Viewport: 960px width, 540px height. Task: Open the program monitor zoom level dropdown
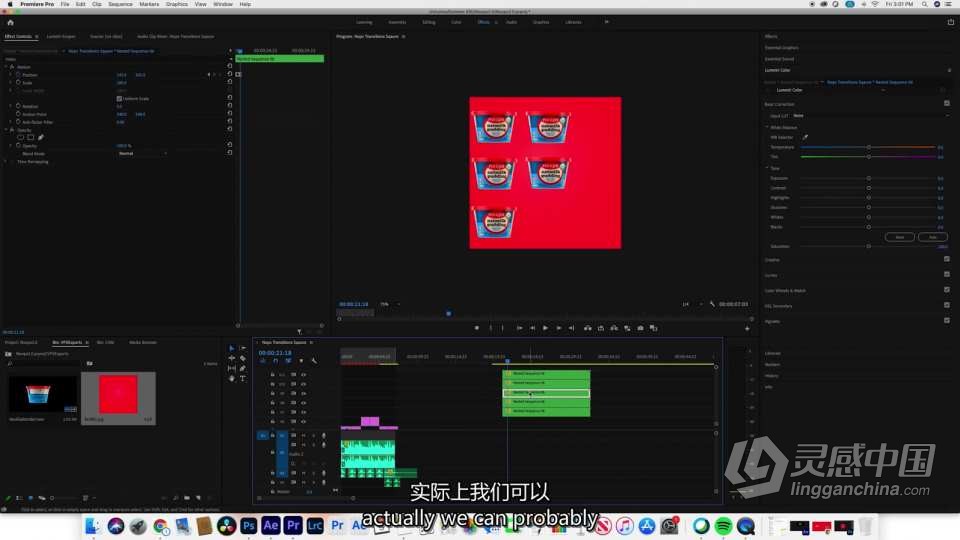390,304
